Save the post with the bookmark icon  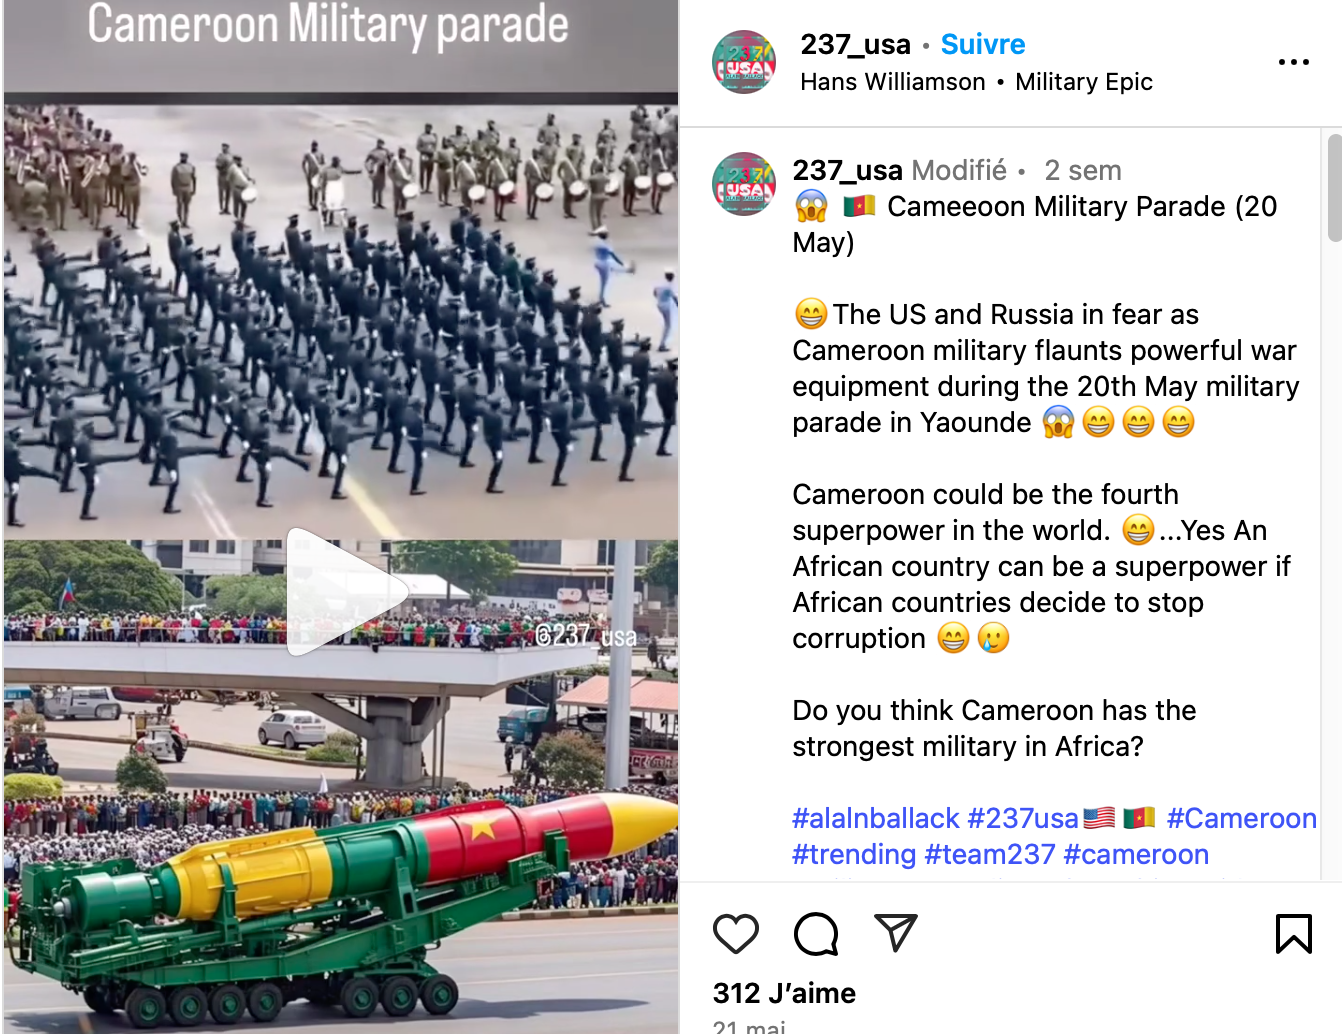coord(1293,933)
